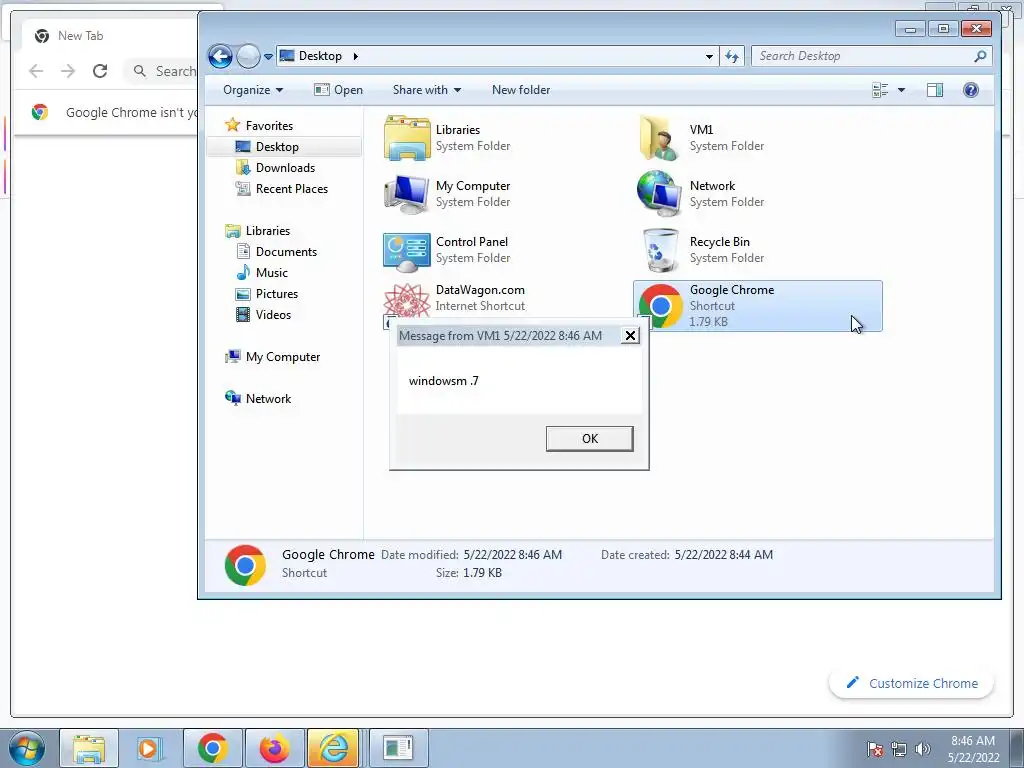Viewport: 1024px width, 768px height.
Task: Click the volume speaker tray icon
Action: click(923, 749)
